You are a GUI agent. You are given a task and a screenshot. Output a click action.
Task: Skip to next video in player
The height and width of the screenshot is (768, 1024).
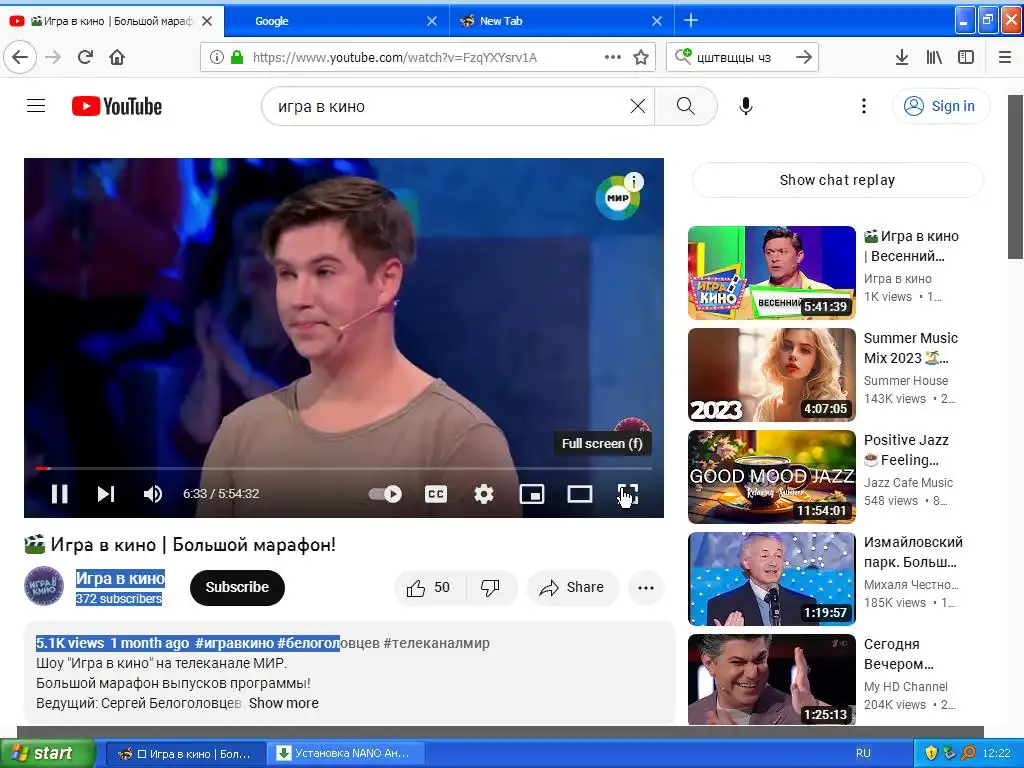[x=106, y=494]
